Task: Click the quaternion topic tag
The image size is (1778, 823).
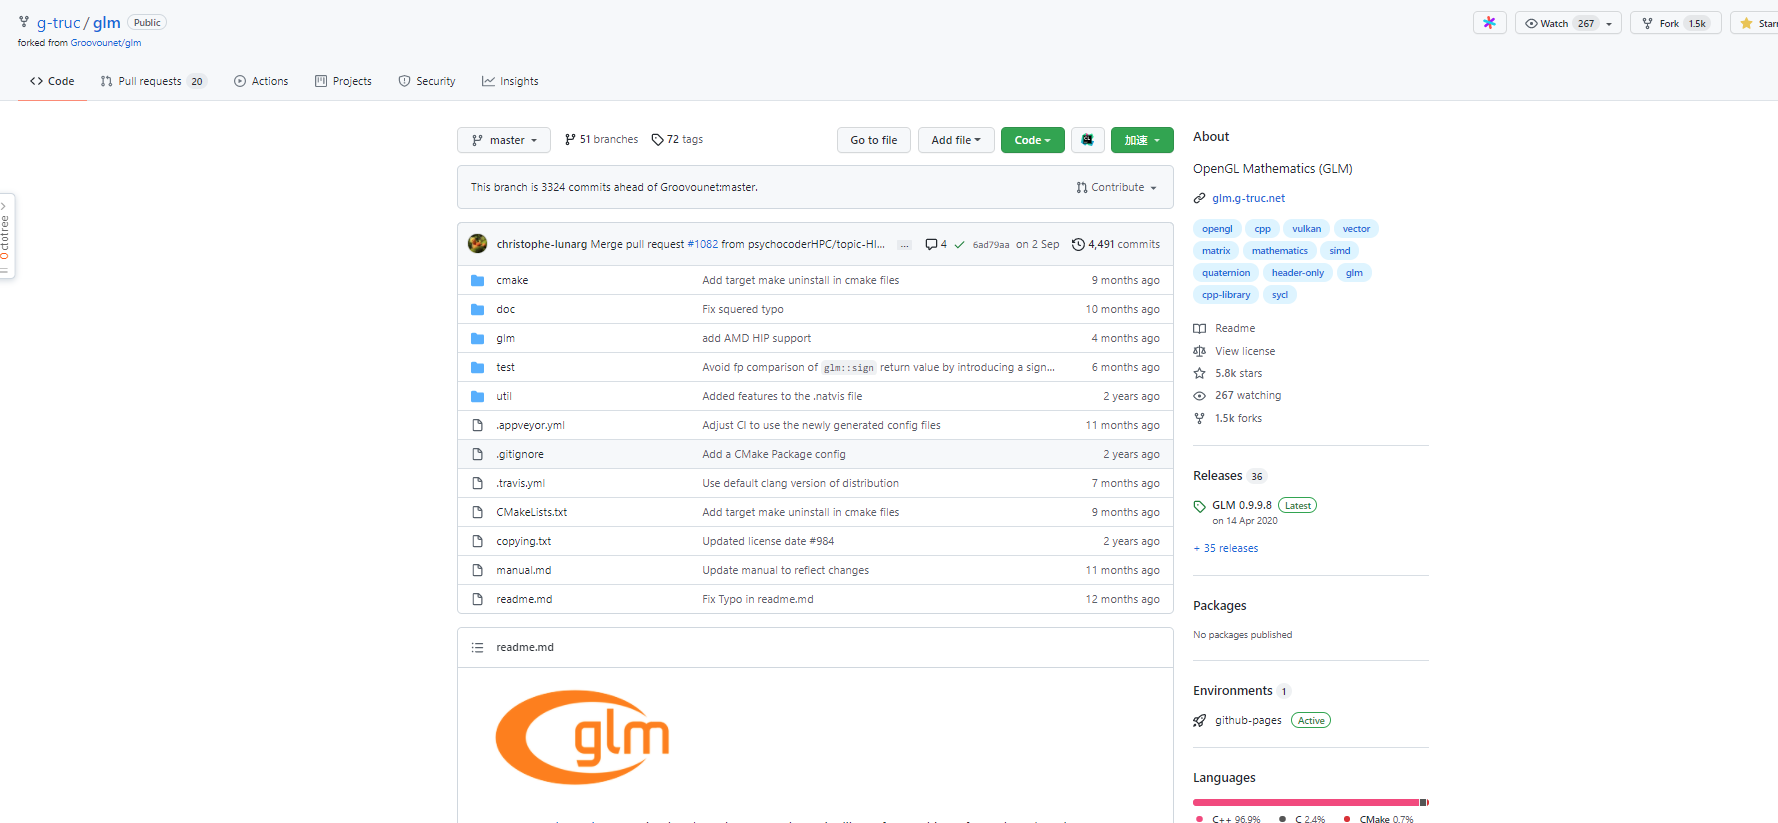Action: pos(1226,273)
